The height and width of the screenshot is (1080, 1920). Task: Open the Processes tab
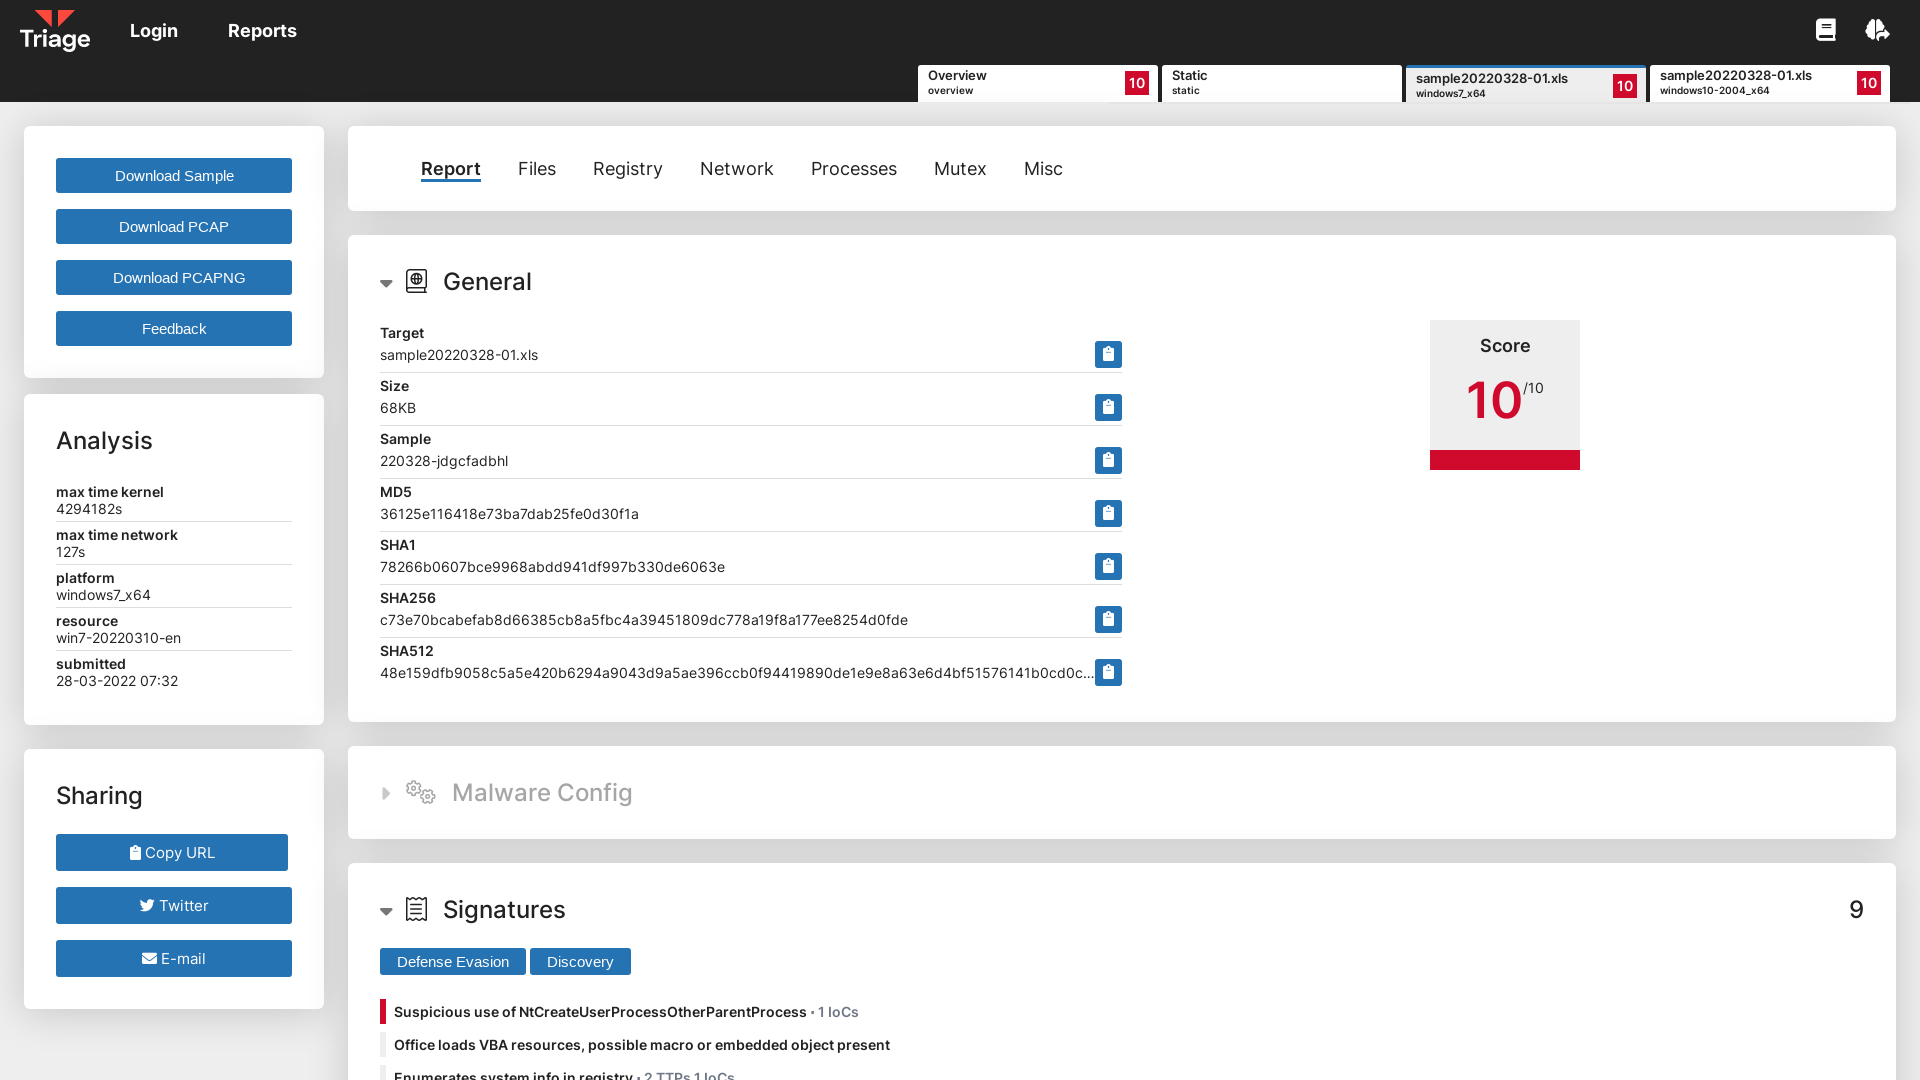pos(854,169)
